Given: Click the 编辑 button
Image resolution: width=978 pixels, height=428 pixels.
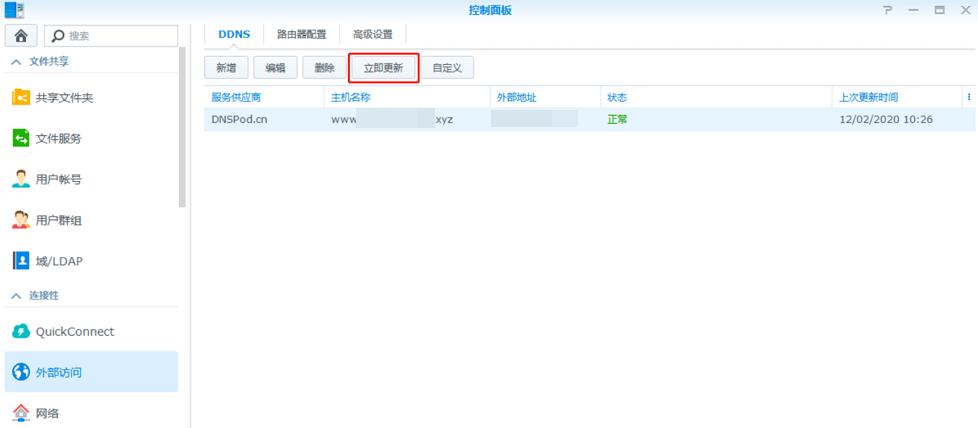Looking at the screenshot, I should click(x=275, y=68).
